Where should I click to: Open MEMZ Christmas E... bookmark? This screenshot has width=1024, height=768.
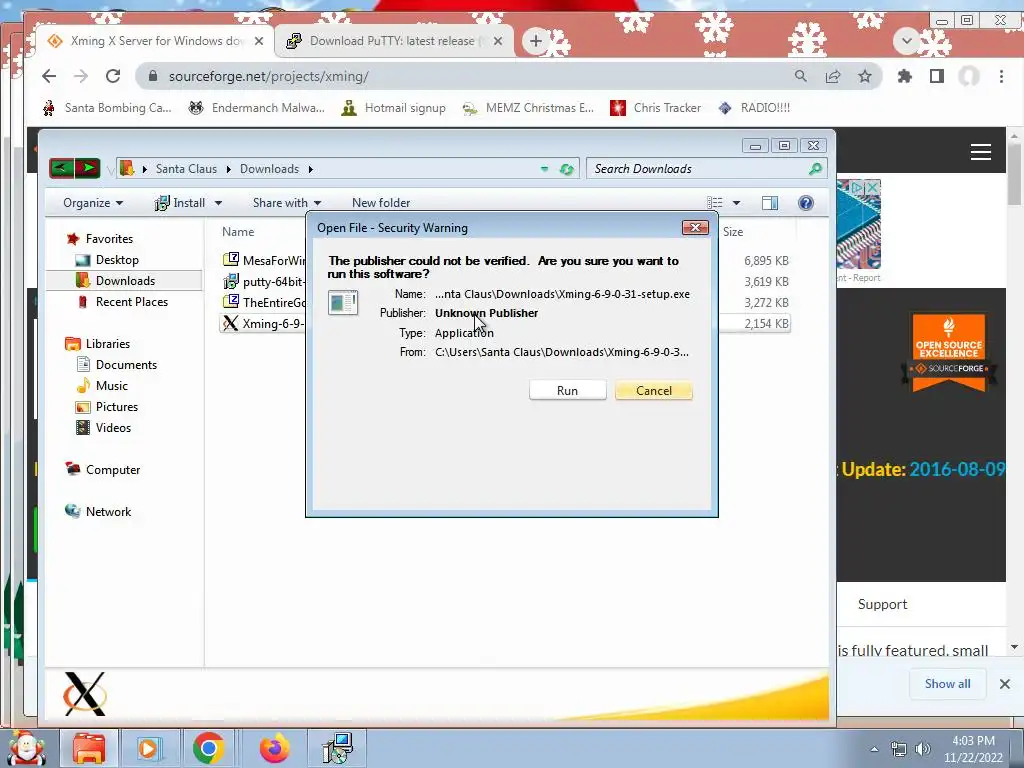(528, 108)
